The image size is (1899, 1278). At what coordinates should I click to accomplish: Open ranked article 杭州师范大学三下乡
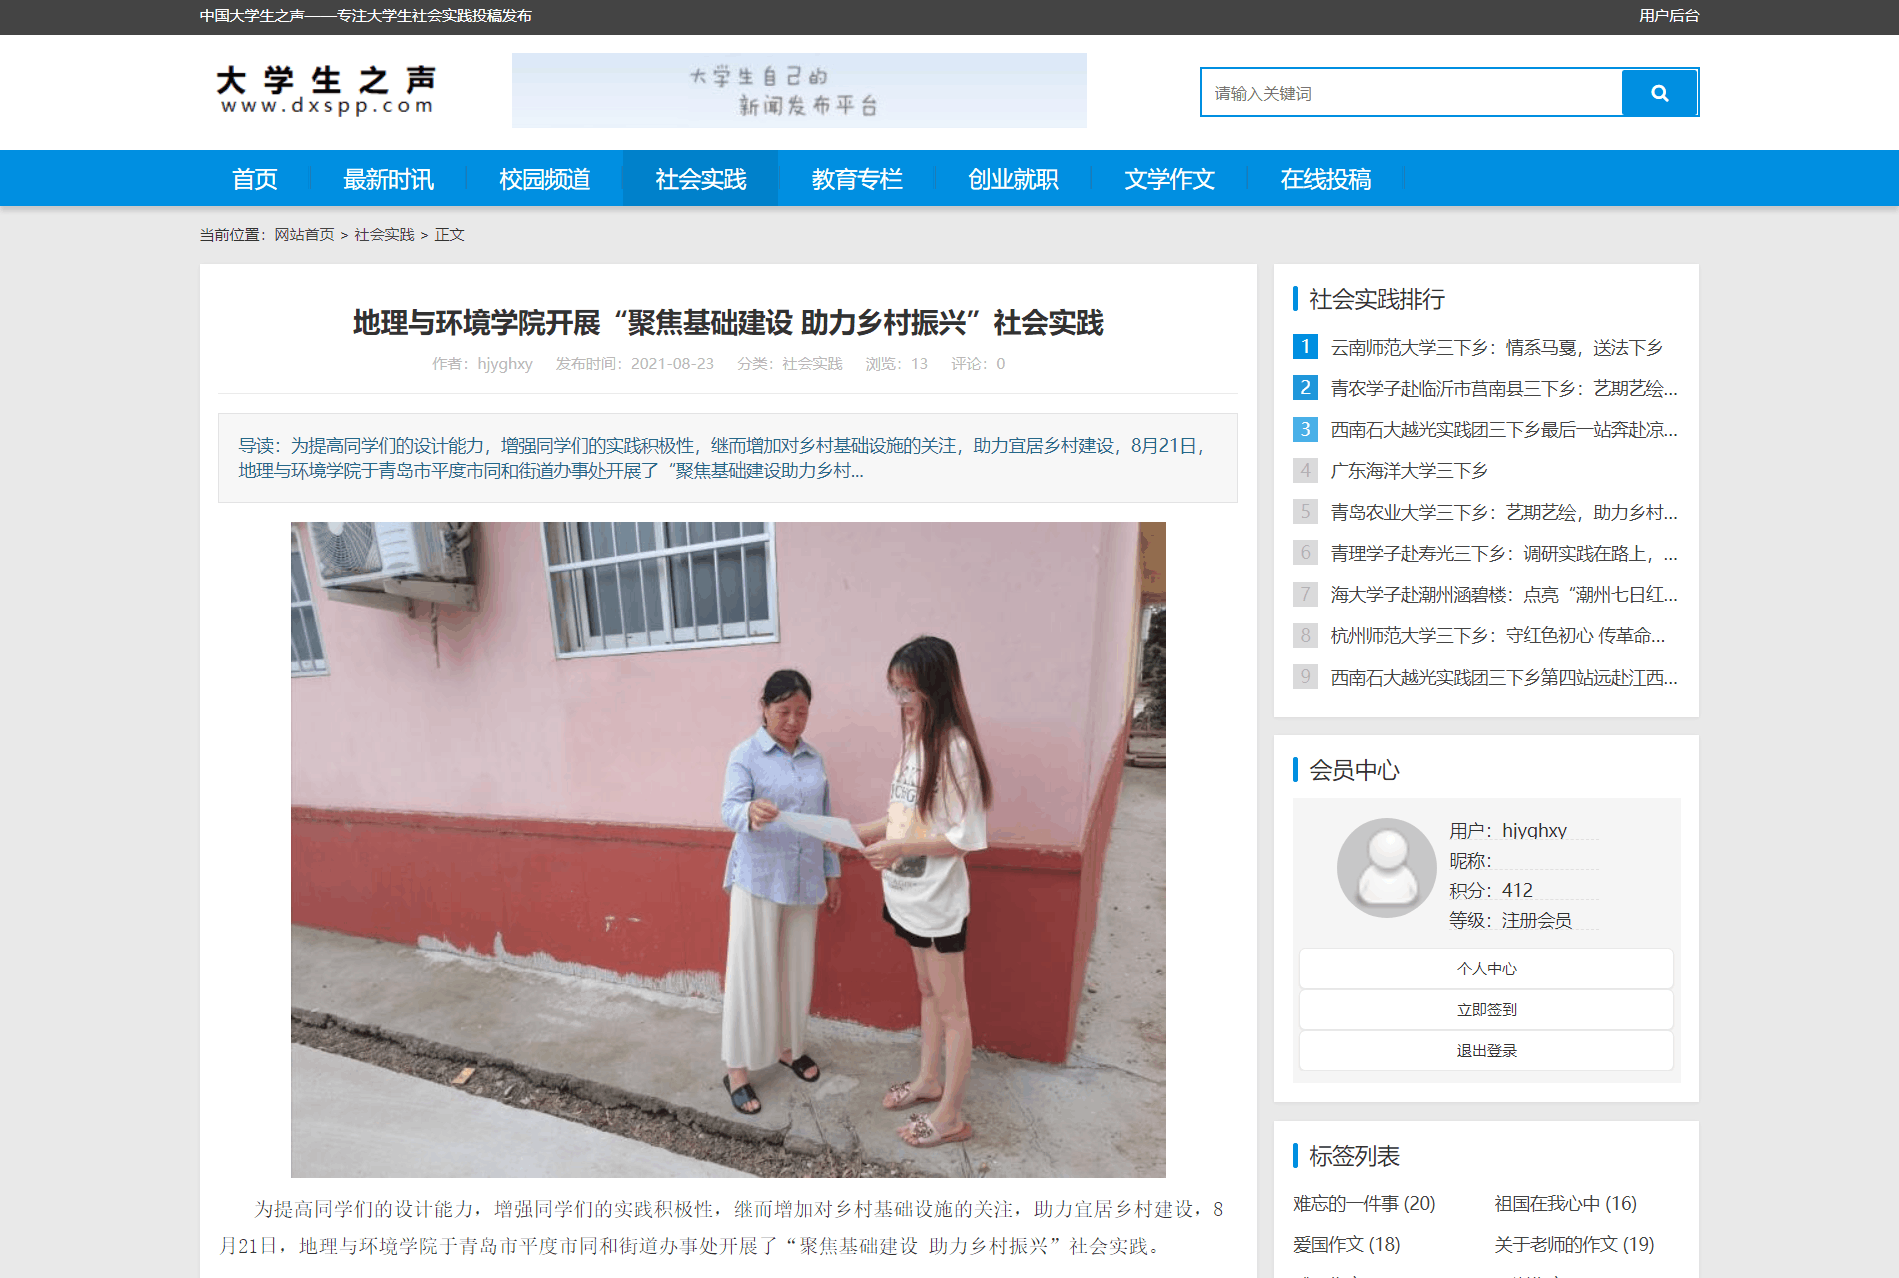tap(1497, 635)
